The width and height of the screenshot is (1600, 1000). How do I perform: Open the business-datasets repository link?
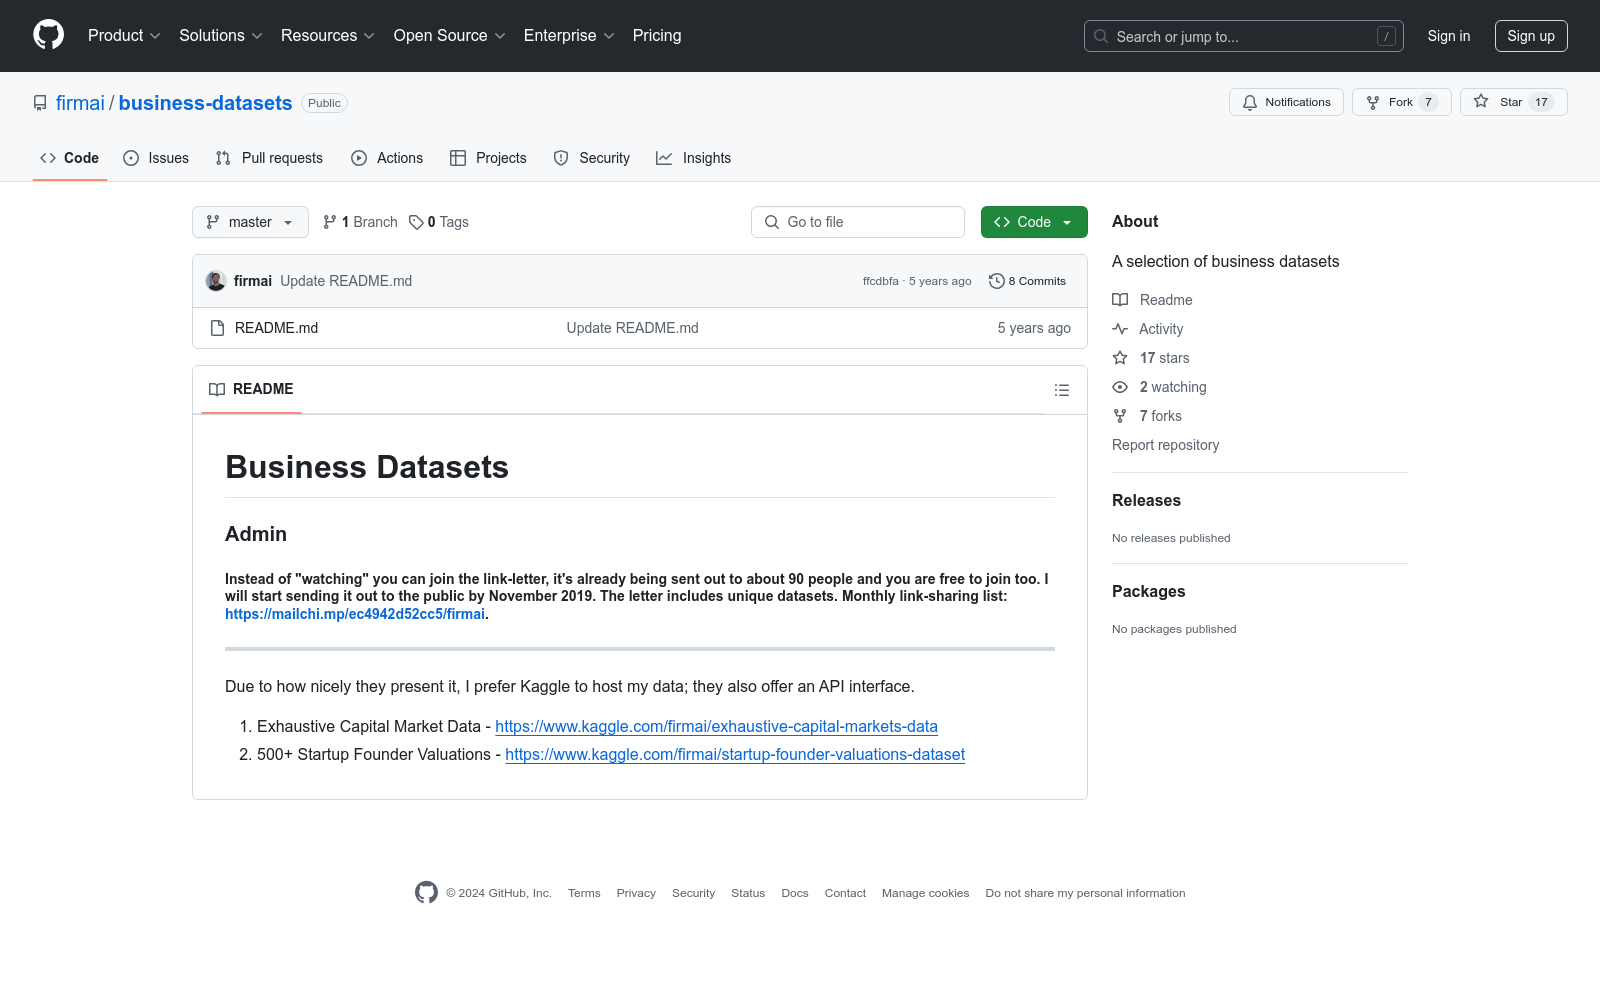tap(205, 103)
